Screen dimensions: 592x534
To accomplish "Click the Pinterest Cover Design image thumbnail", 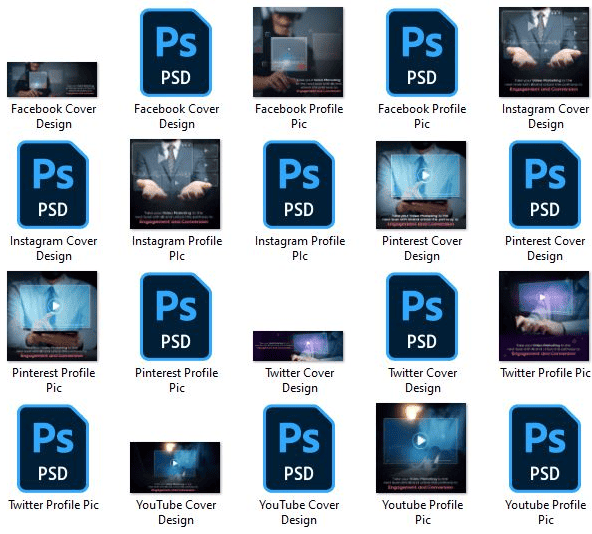I will point(421,185).
